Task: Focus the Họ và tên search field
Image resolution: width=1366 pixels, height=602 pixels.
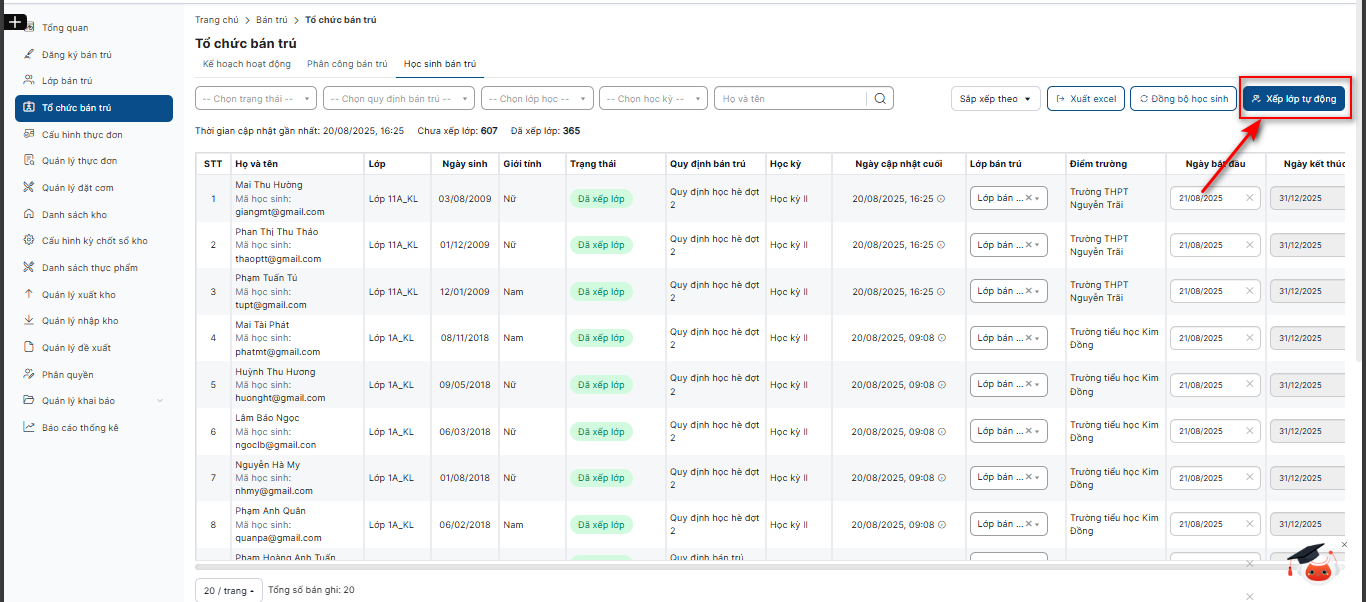Action: pos(791,99)
